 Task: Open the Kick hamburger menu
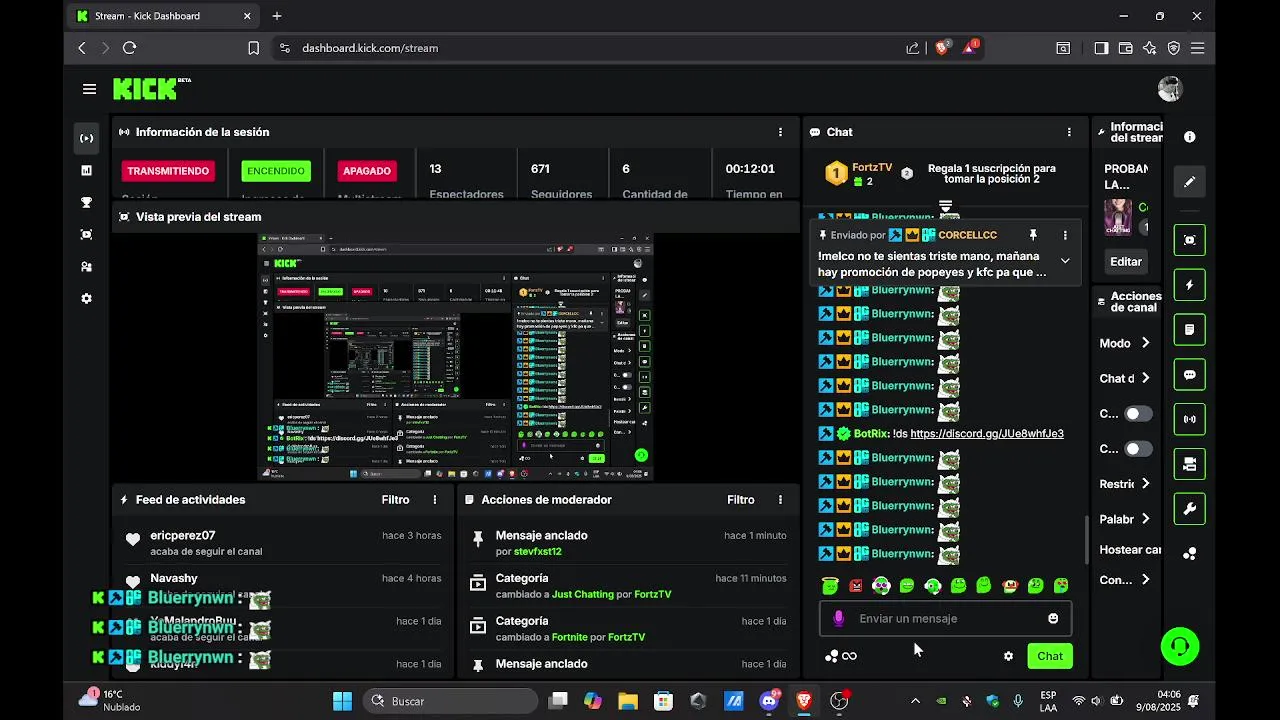point(89,89)
